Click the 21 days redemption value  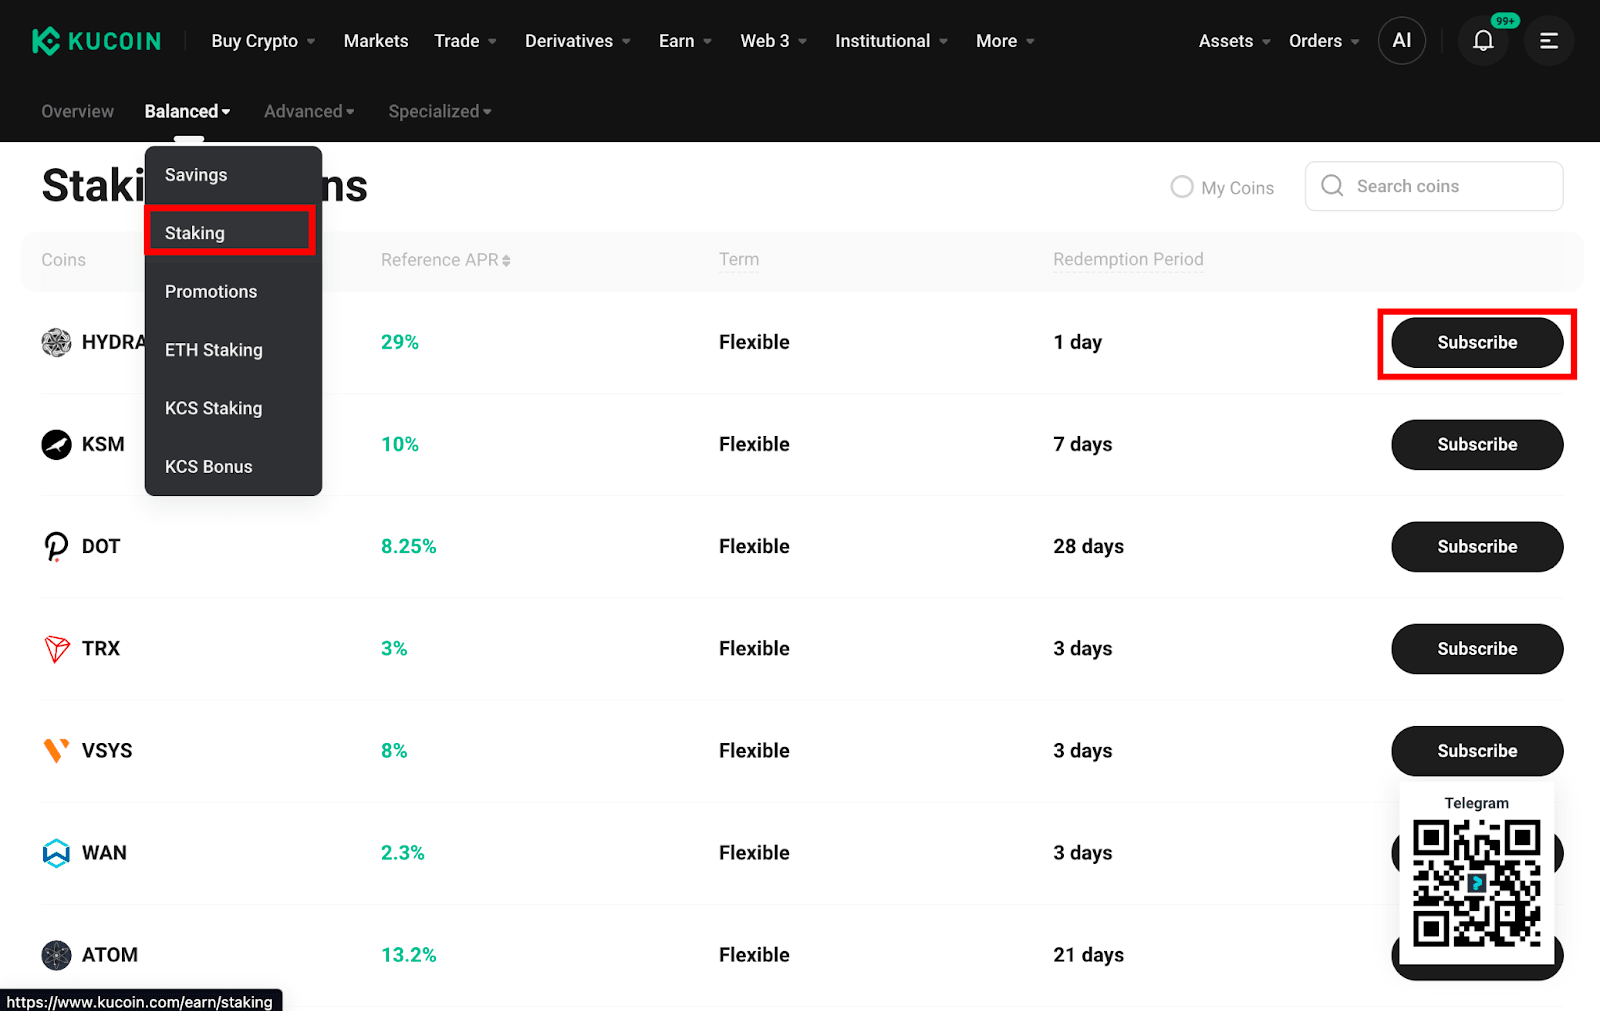tap(1088, 955)
